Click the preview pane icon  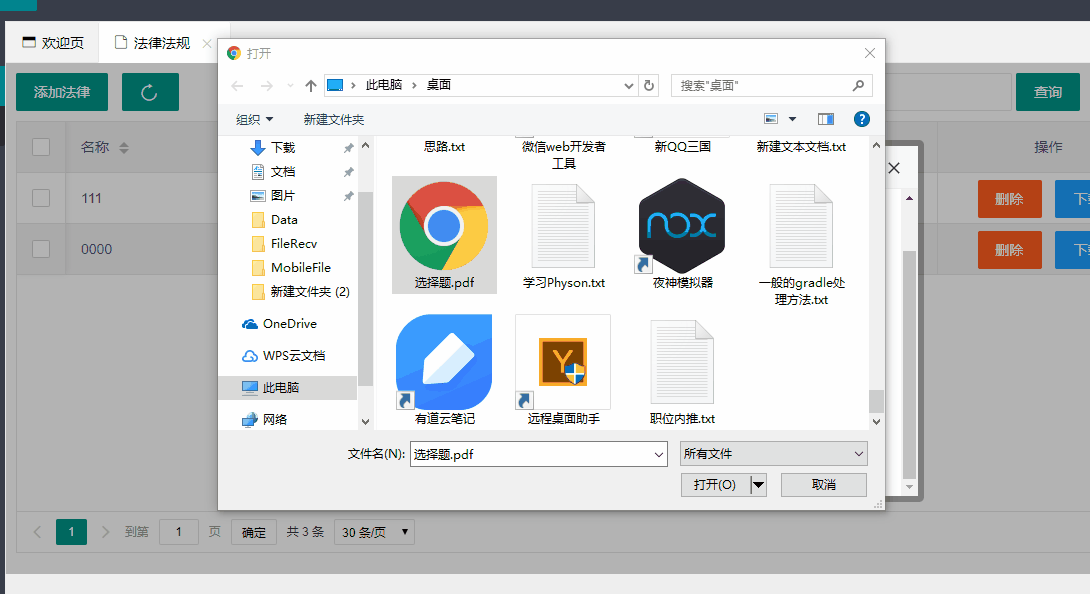(x=825, y=118)
